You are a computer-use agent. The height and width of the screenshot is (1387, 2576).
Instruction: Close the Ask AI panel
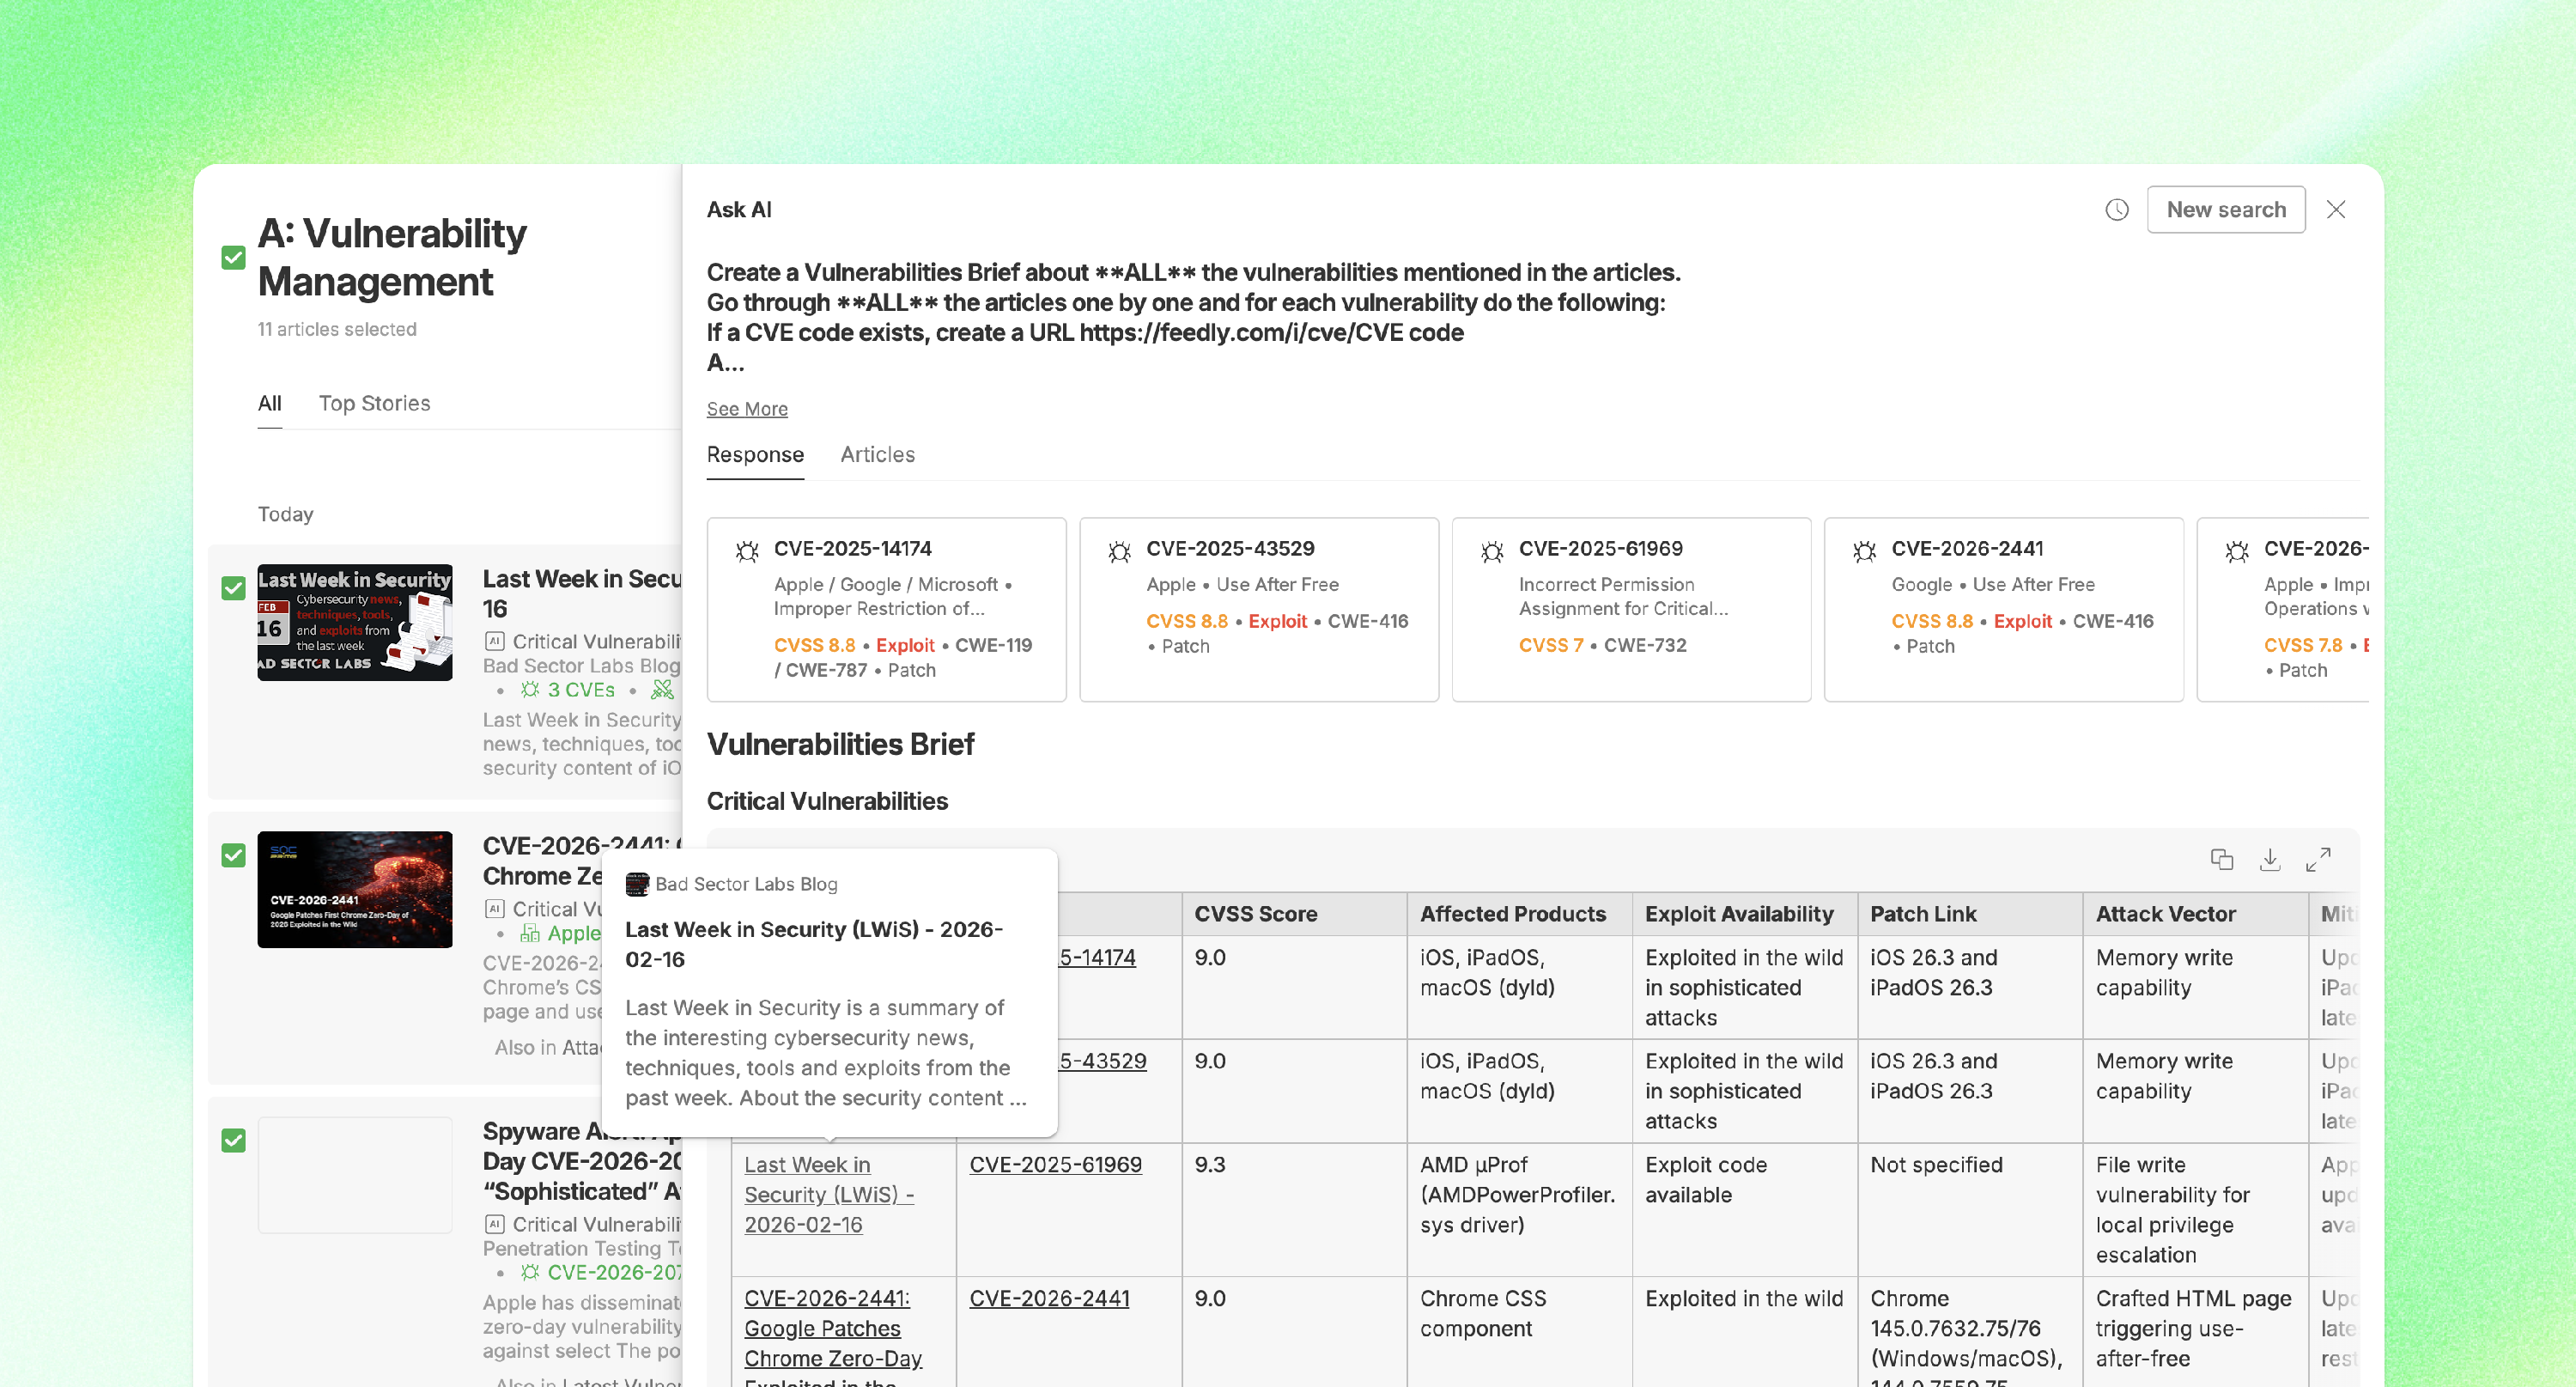pyautogui.click(x=2335, y=210)
